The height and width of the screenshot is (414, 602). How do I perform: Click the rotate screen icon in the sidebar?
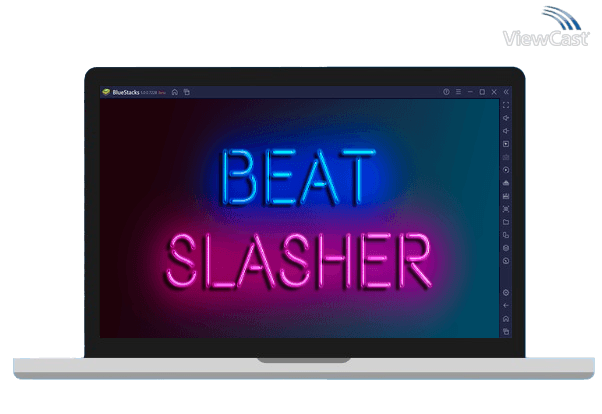[506, 235]
